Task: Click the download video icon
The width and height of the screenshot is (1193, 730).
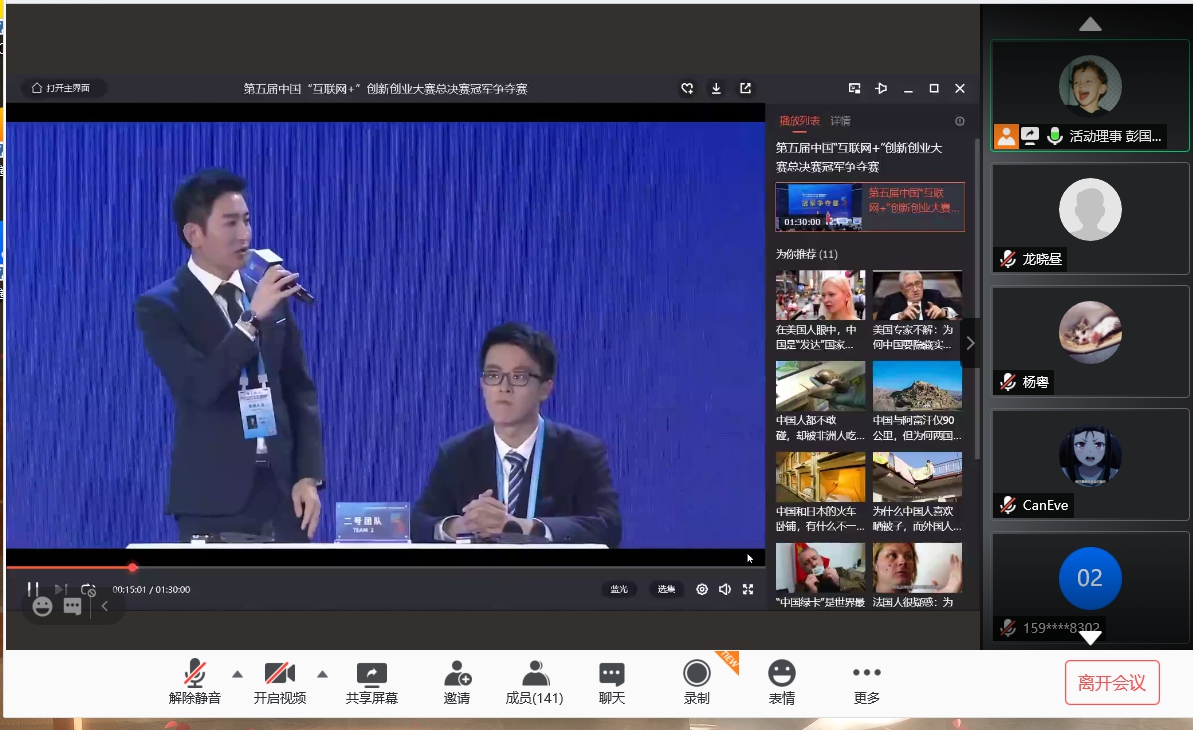Action: 716,89
